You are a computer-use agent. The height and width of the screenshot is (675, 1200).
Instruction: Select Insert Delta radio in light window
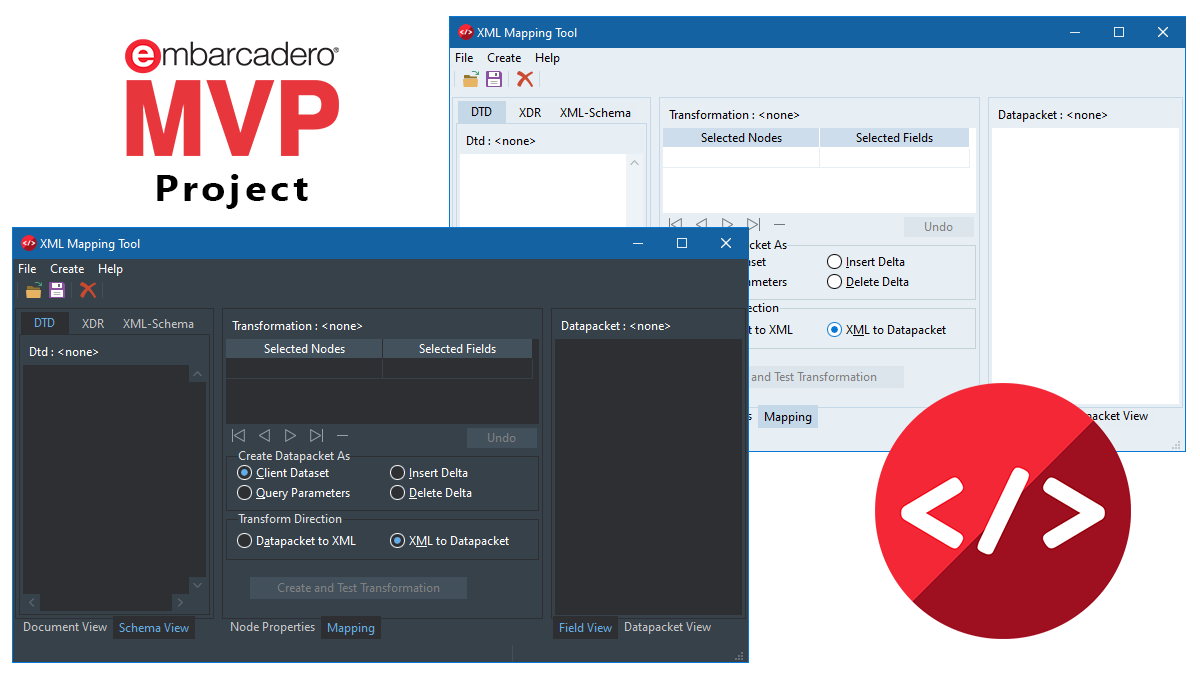tap(834, 262)
